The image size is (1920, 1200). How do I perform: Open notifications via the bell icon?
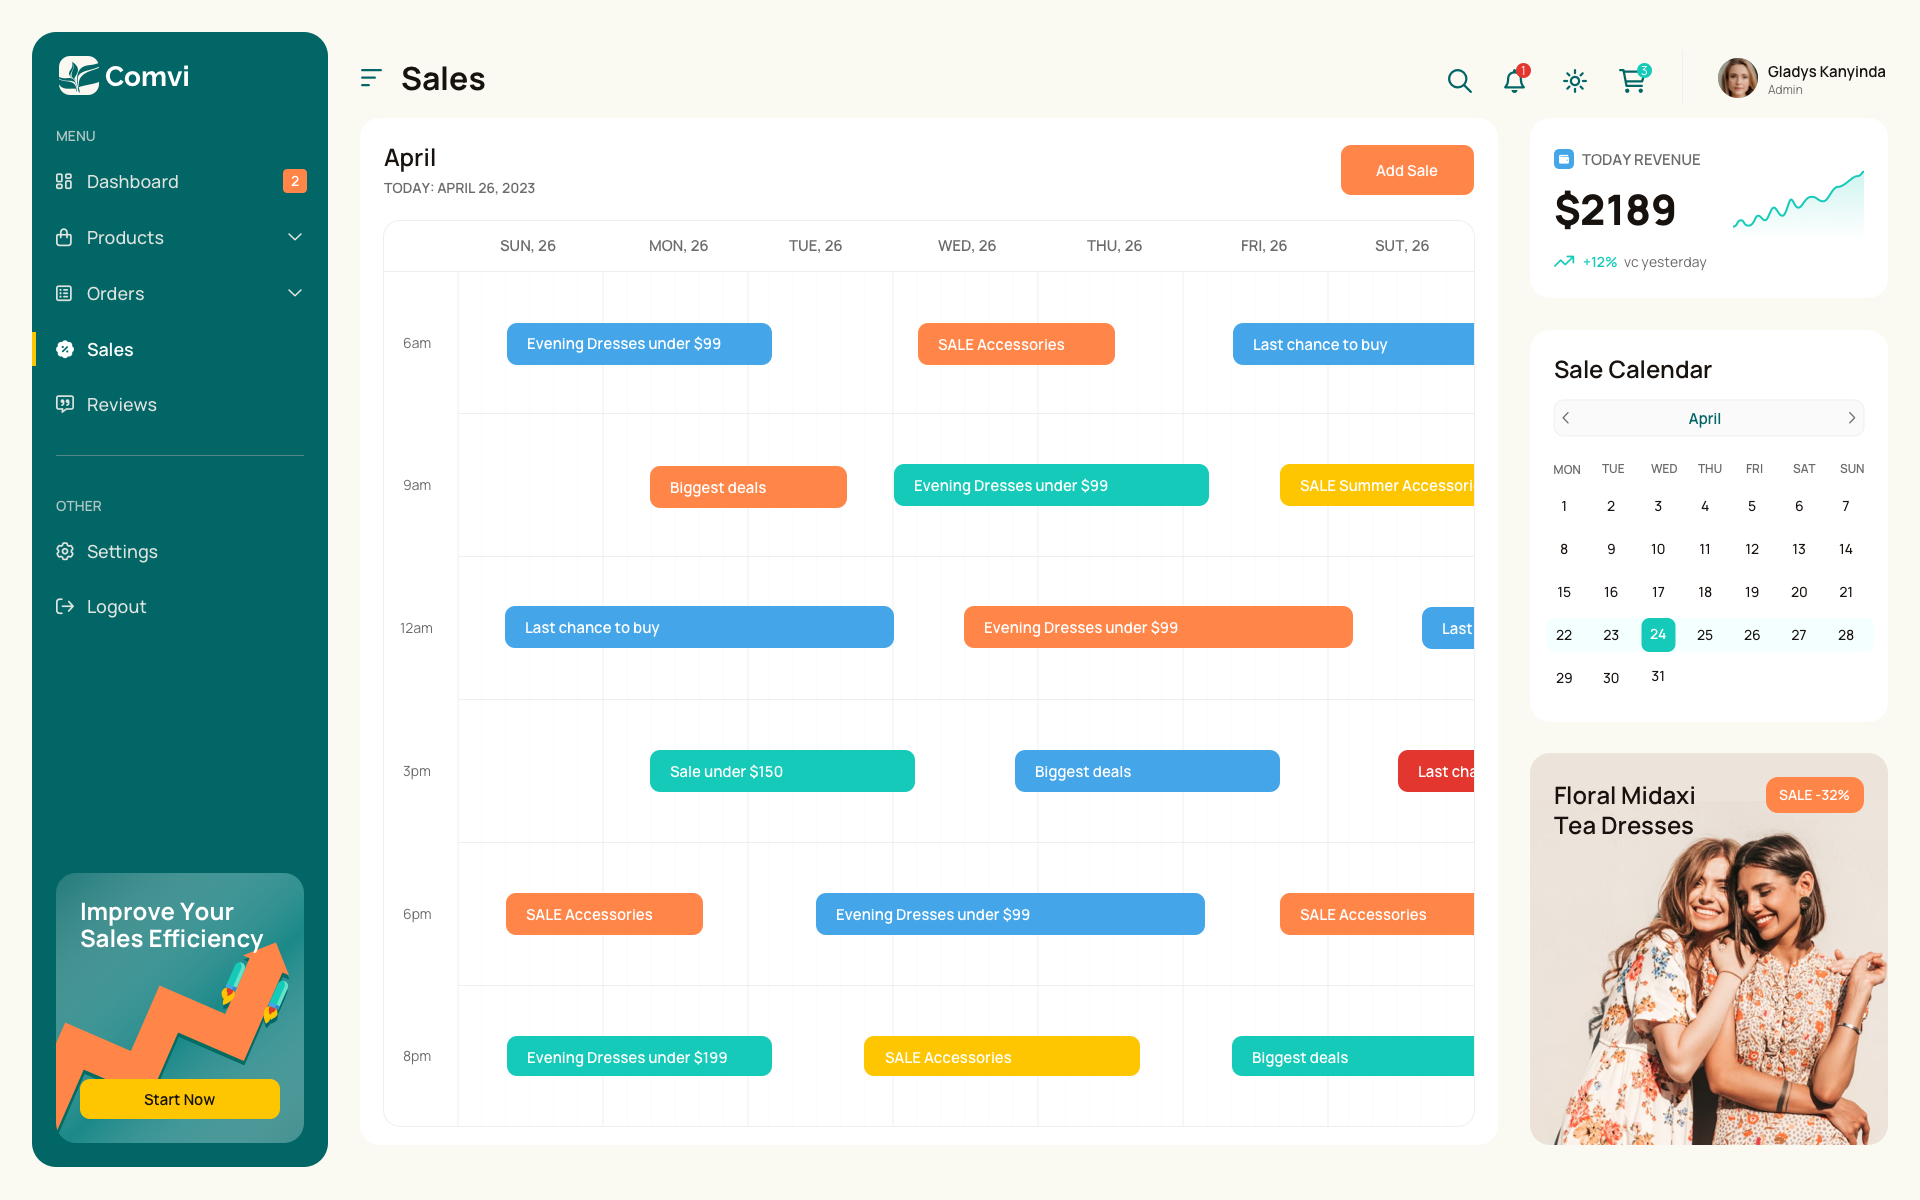pos(1513,81)
